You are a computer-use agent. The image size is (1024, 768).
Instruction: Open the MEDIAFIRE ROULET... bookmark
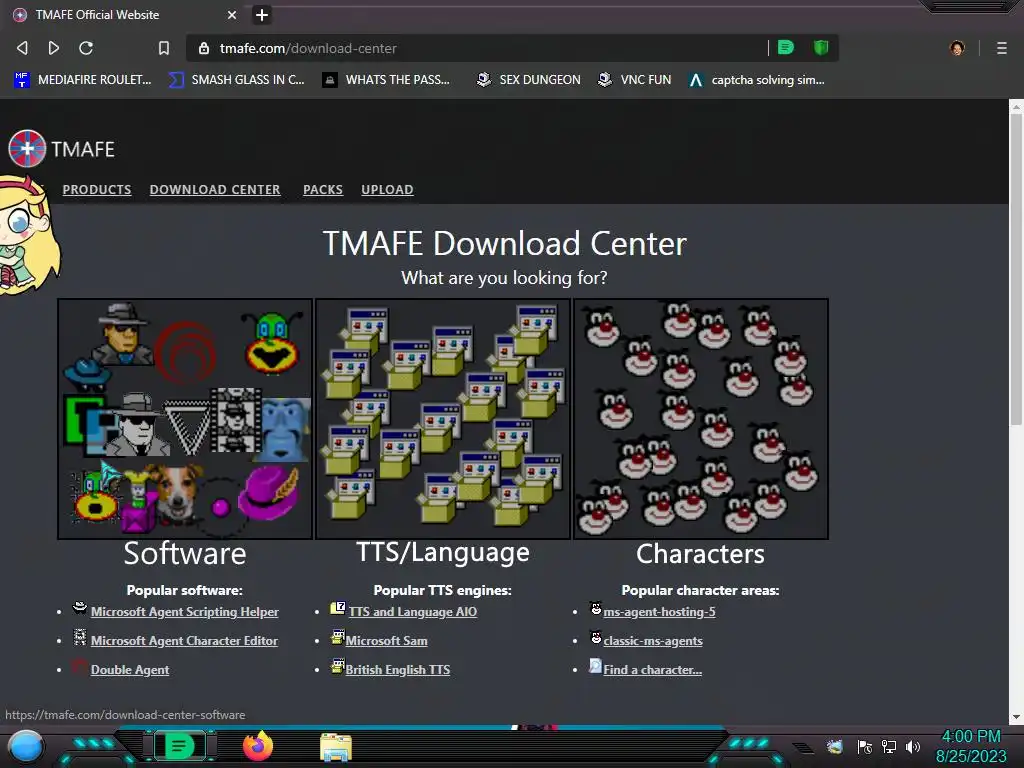click(82, 80)
